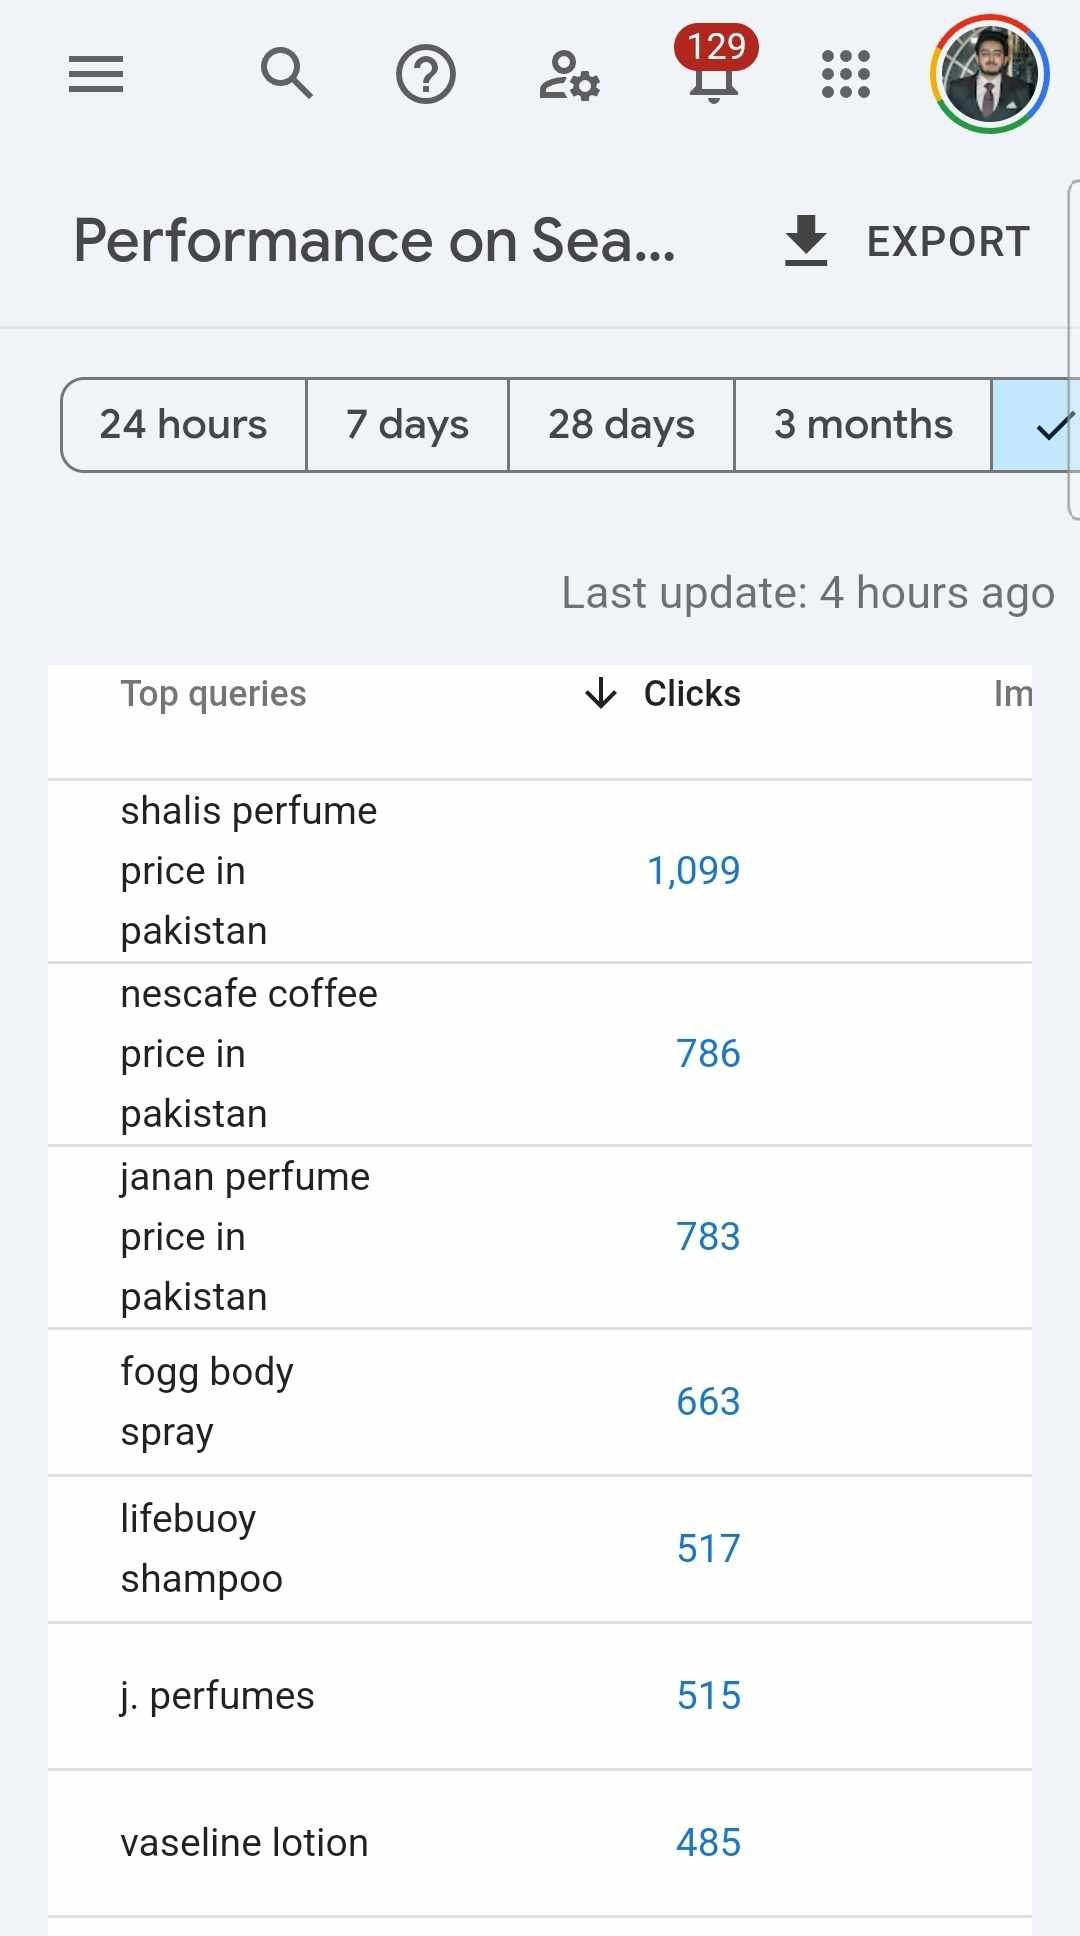Select the 'vaseline lotion' query row
The width and height of the screenshot is (1080, 1936).
click(x=245, y=1843)
